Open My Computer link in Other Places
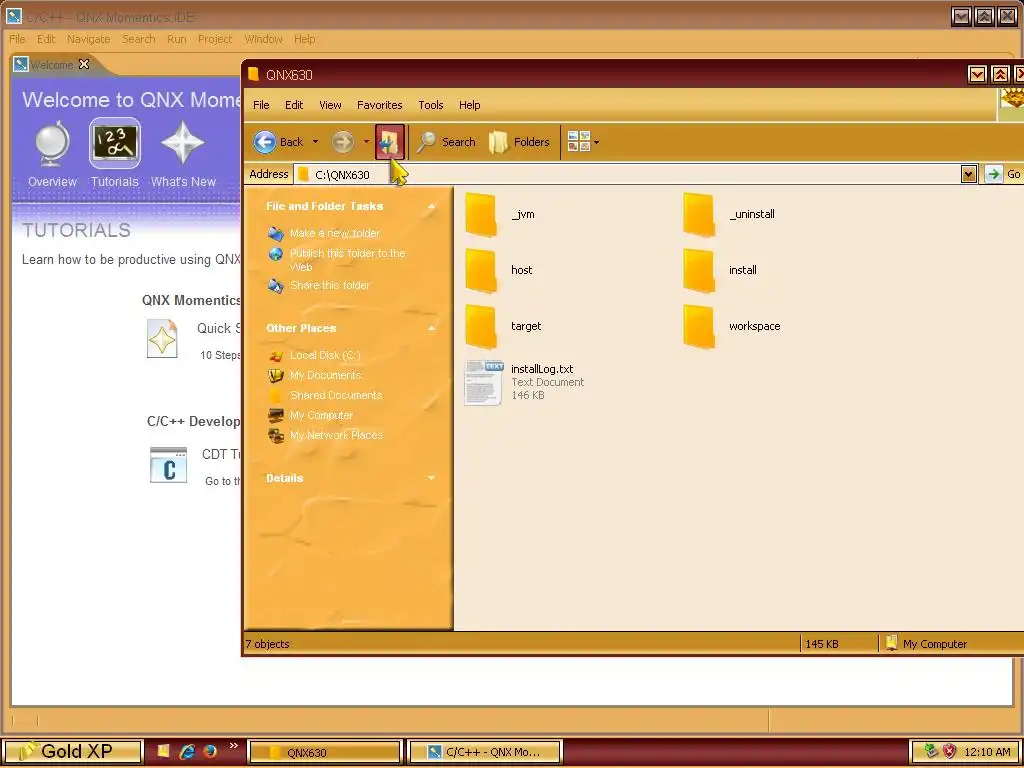 (x=321, y=415)
